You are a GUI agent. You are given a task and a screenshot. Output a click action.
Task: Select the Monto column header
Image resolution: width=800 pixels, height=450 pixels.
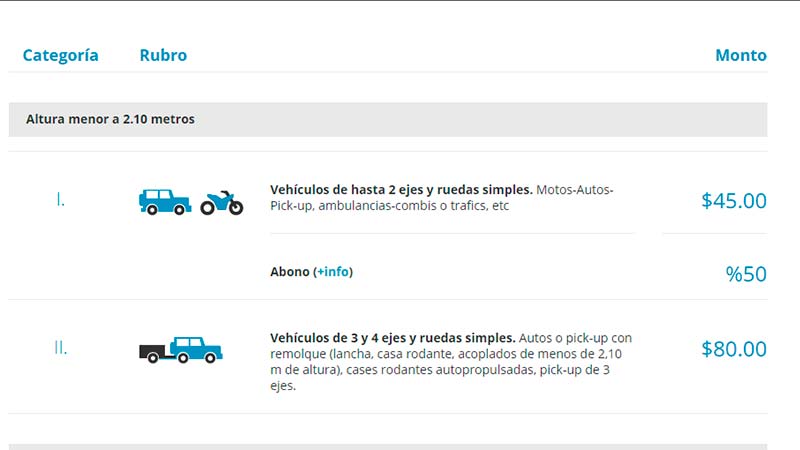tap(741, 55)
